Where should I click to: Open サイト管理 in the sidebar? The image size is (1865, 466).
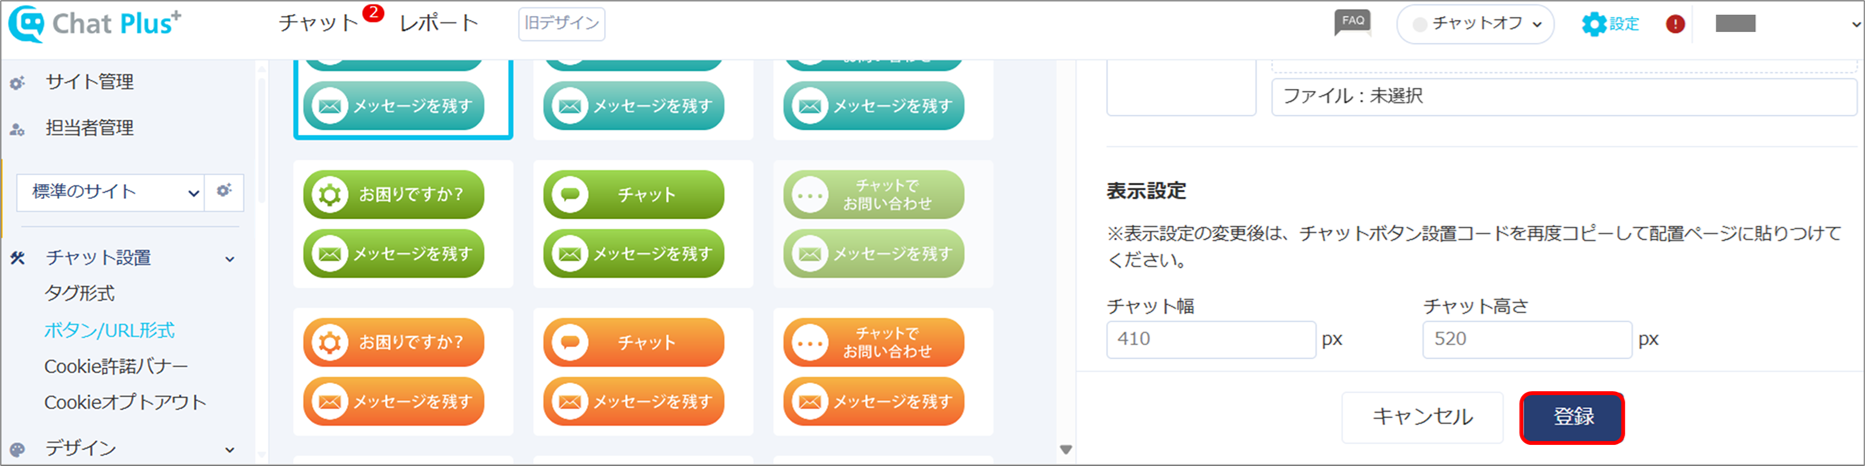click(x=89, y=82)
